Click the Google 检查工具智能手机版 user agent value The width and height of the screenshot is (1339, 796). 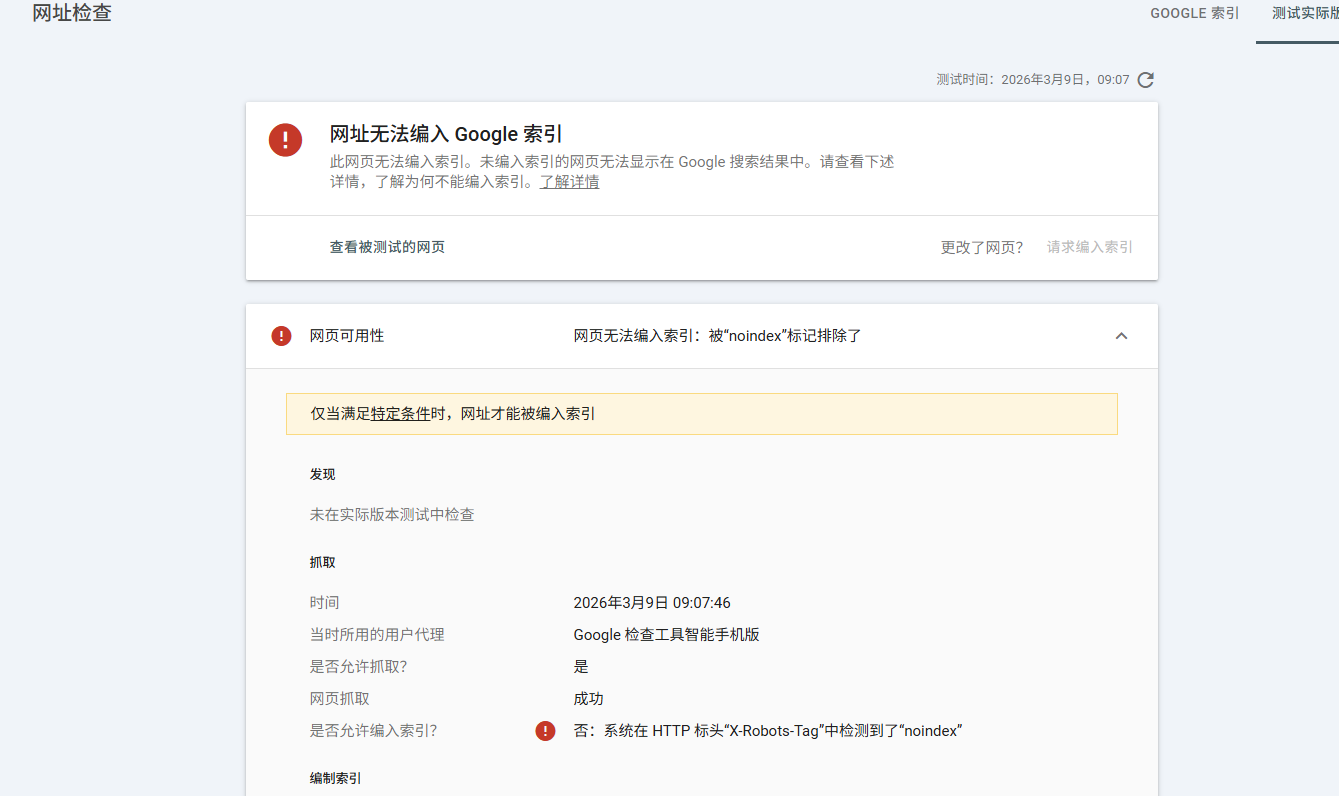[666, 635]
